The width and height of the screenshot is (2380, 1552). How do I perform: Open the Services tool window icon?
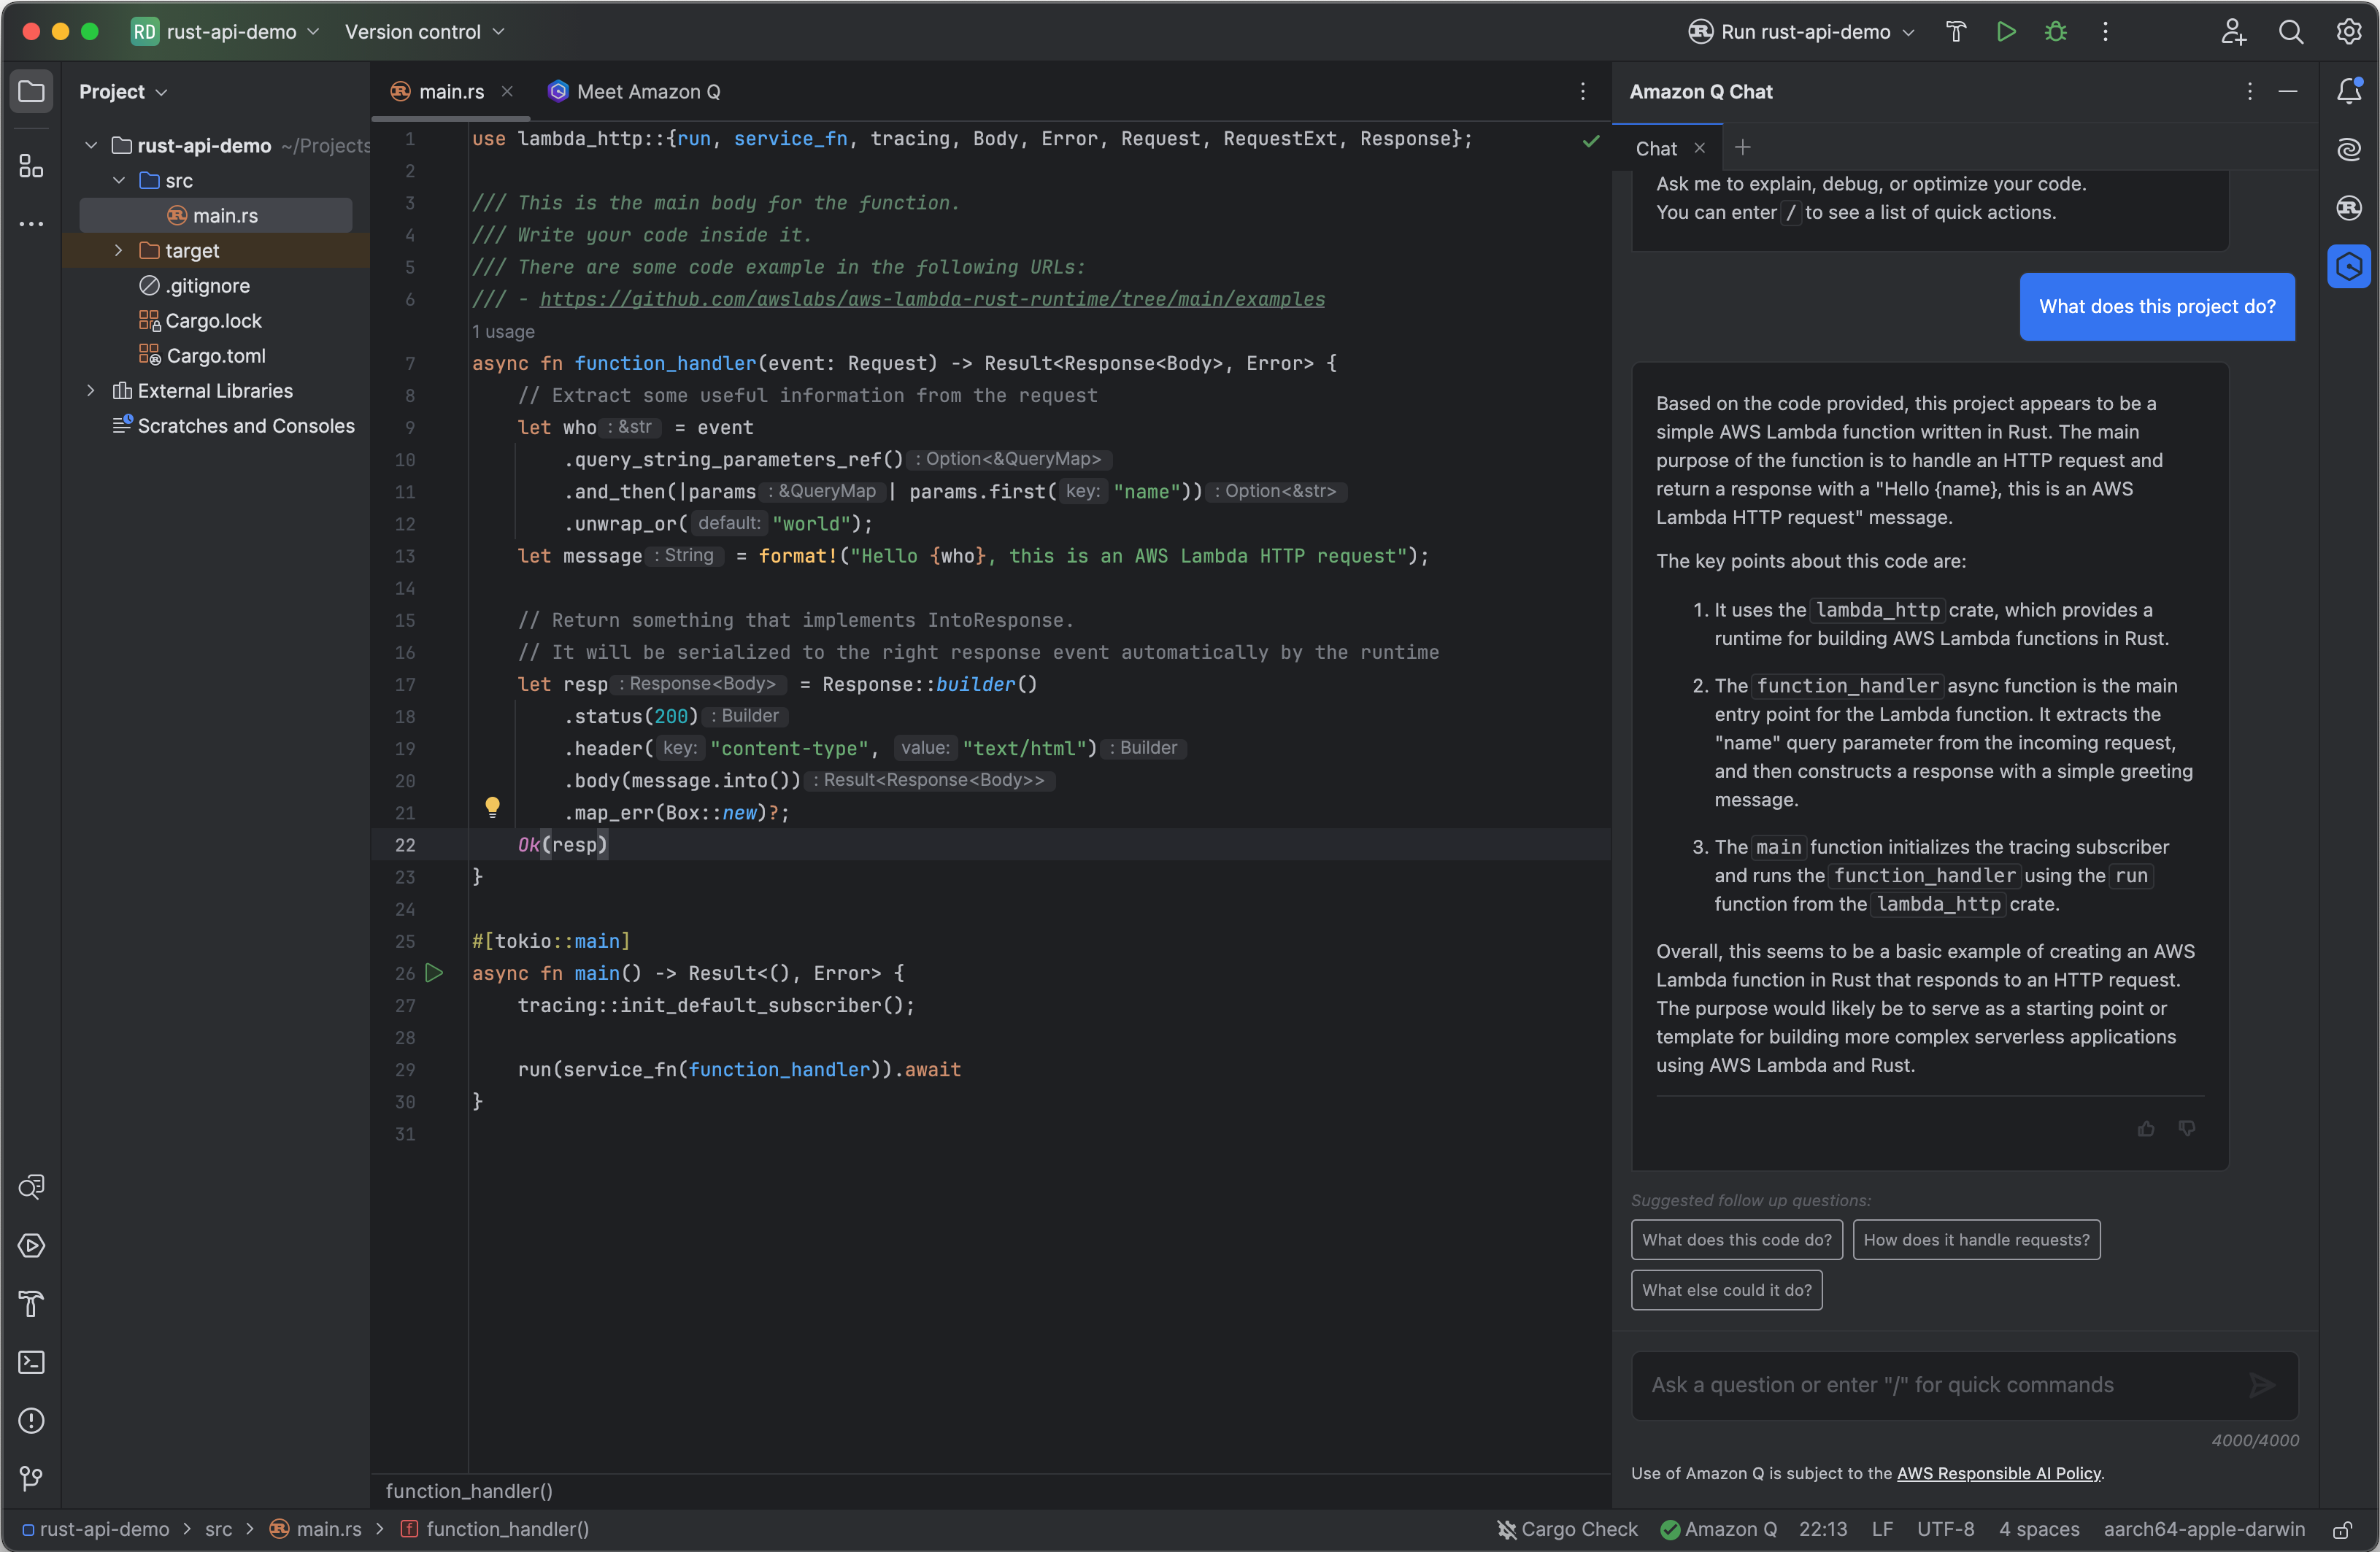click(31, 1246)
